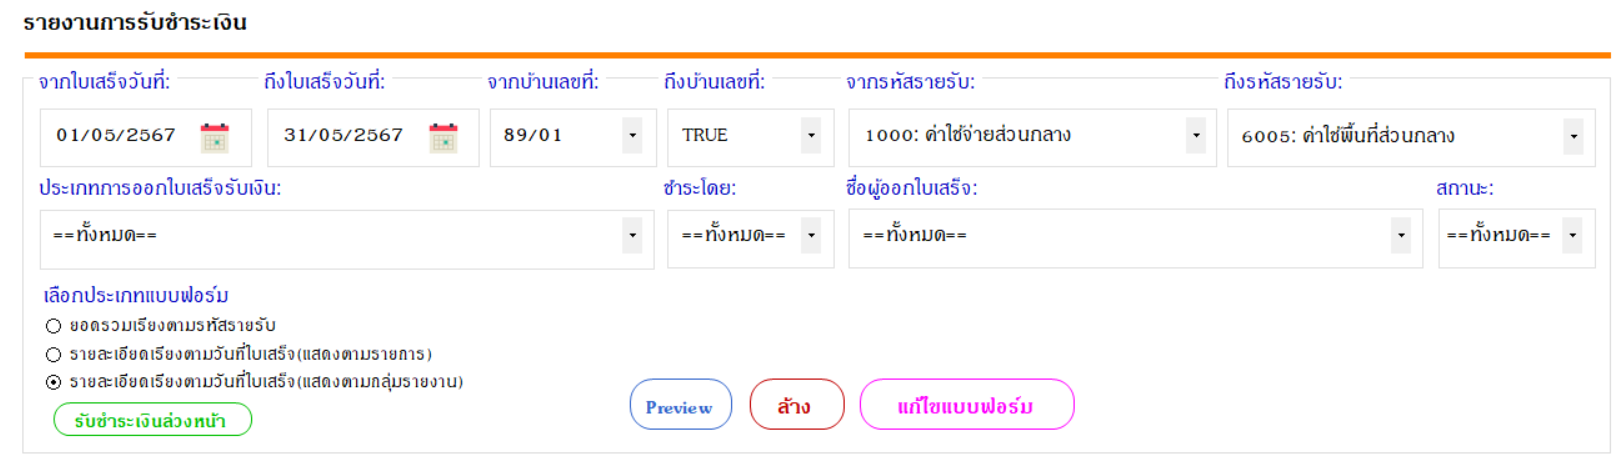Screen dimensions: 1621x463
Task: Open รับชำระเงินล่วงหน้า advance payment button
Action: coord(152,420)
